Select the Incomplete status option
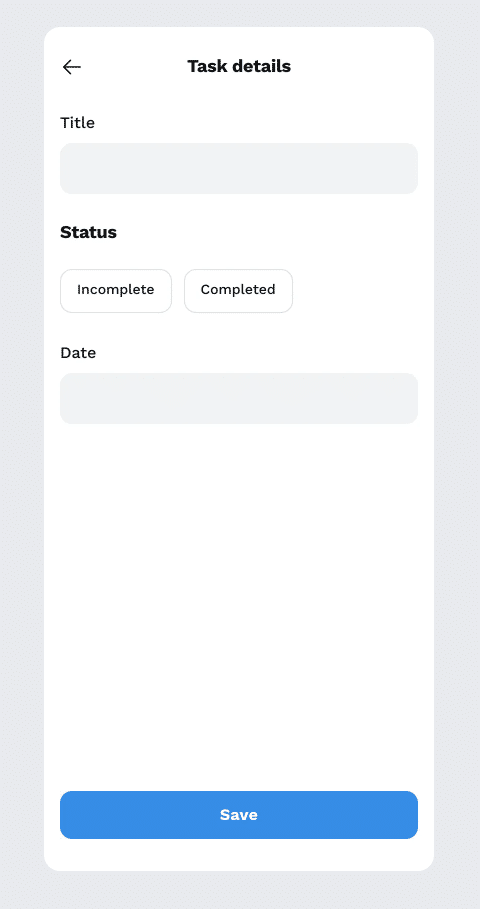The height and width of the screenshot is (909, 480). 116,291
